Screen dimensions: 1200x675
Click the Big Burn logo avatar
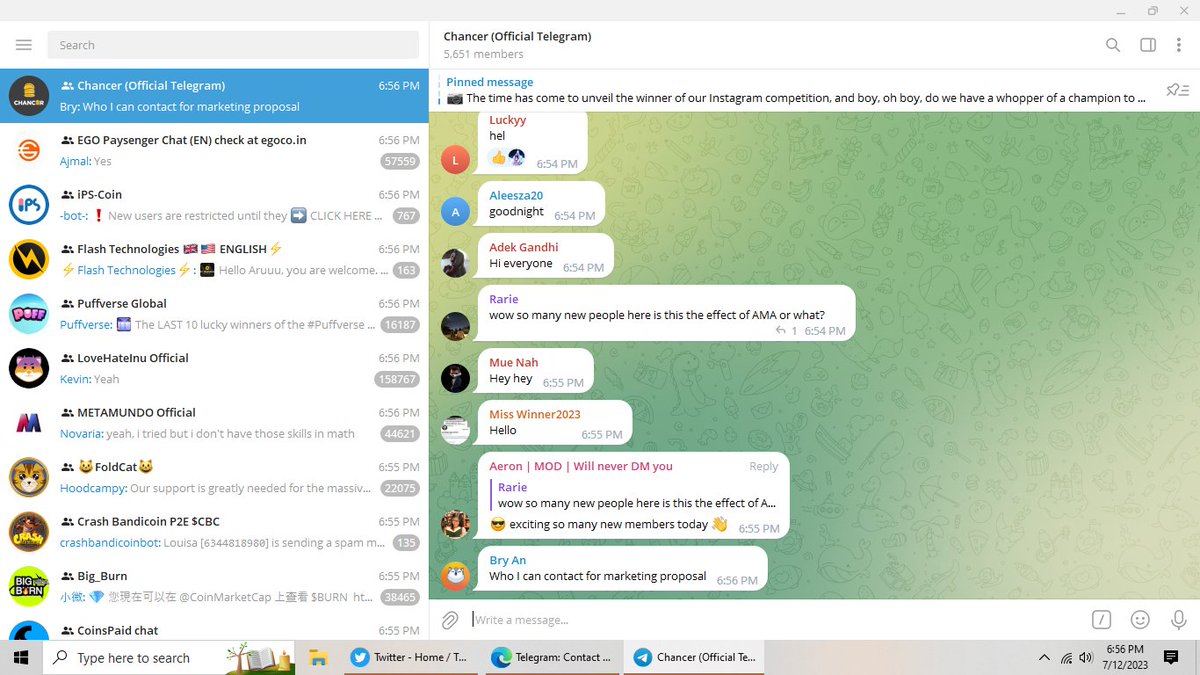pos(29,586)
